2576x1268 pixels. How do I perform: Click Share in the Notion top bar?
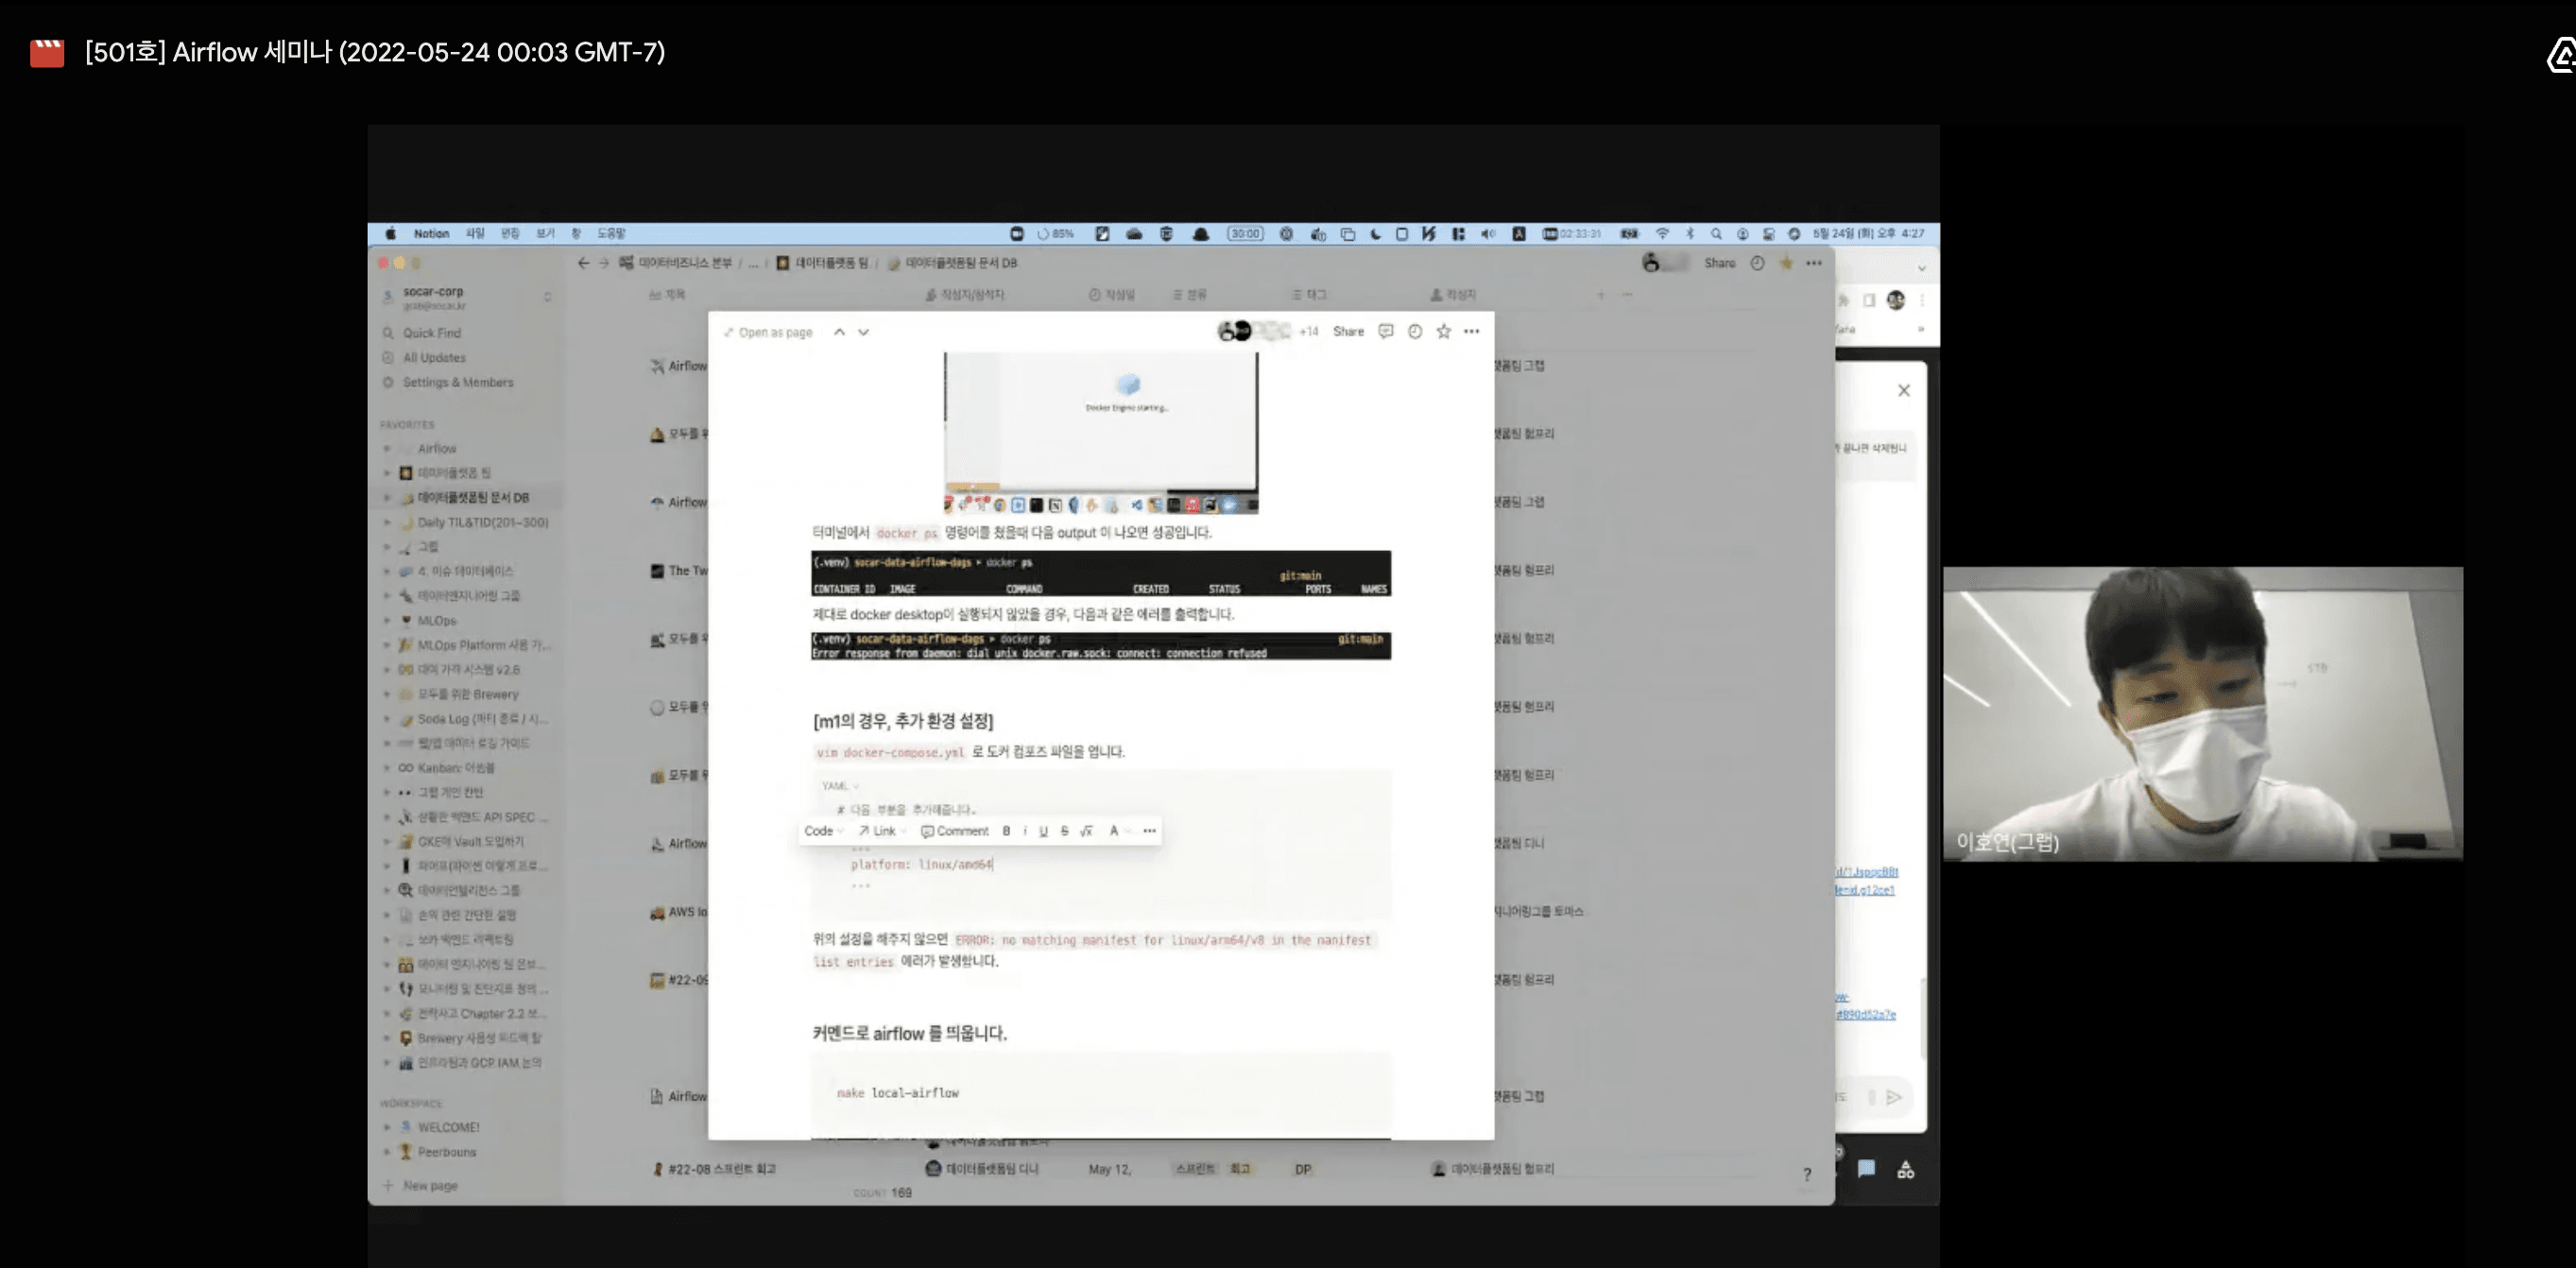[x=1719, y=263]
